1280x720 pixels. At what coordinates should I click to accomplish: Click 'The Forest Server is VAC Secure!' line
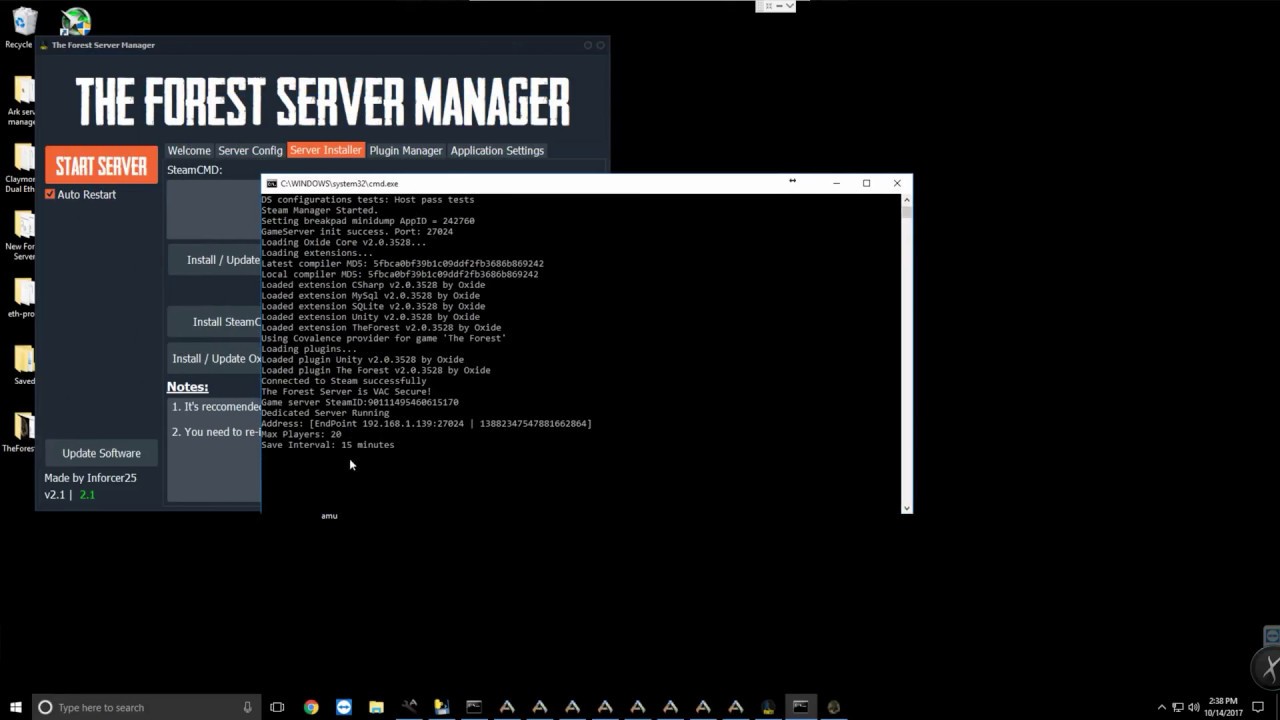346,392
